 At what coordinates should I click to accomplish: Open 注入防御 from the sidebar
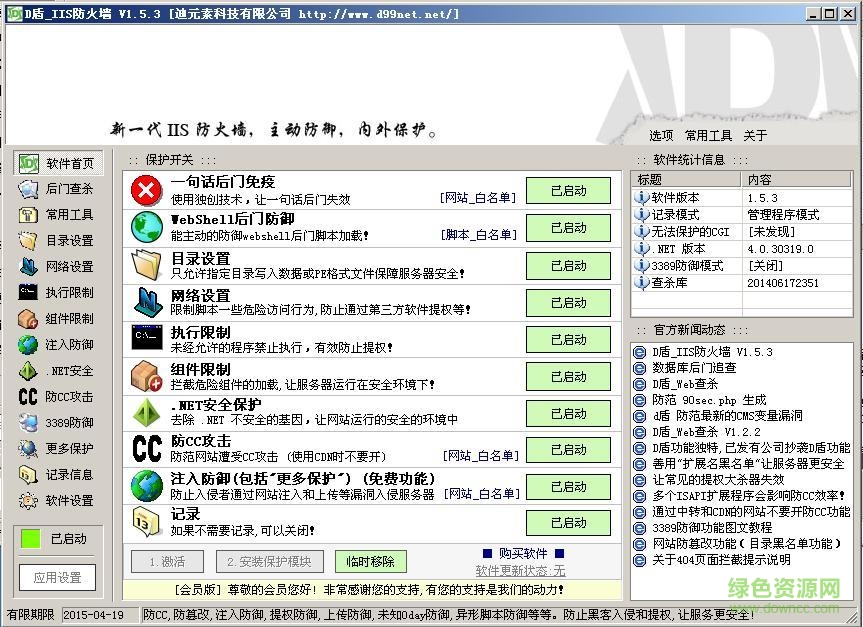tap(57, 345)
